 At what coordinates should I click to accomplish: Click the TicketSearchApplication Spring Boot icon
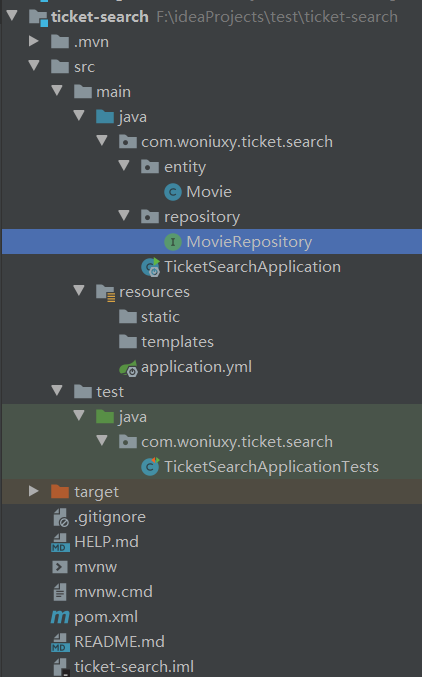click(151, 267)
